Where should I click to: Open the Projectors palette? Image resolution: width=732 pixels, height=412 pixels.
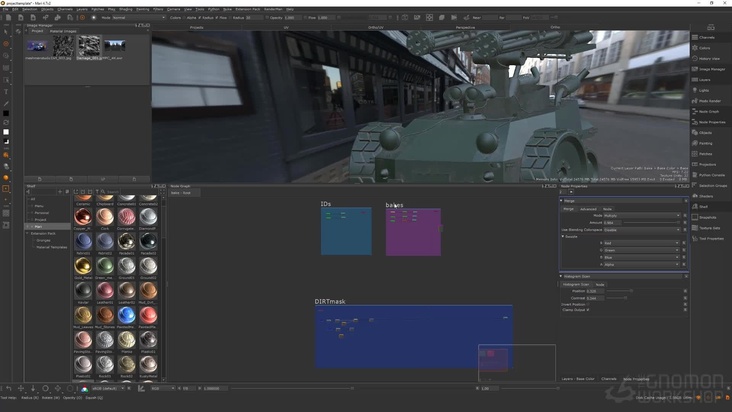pos(706,164)
